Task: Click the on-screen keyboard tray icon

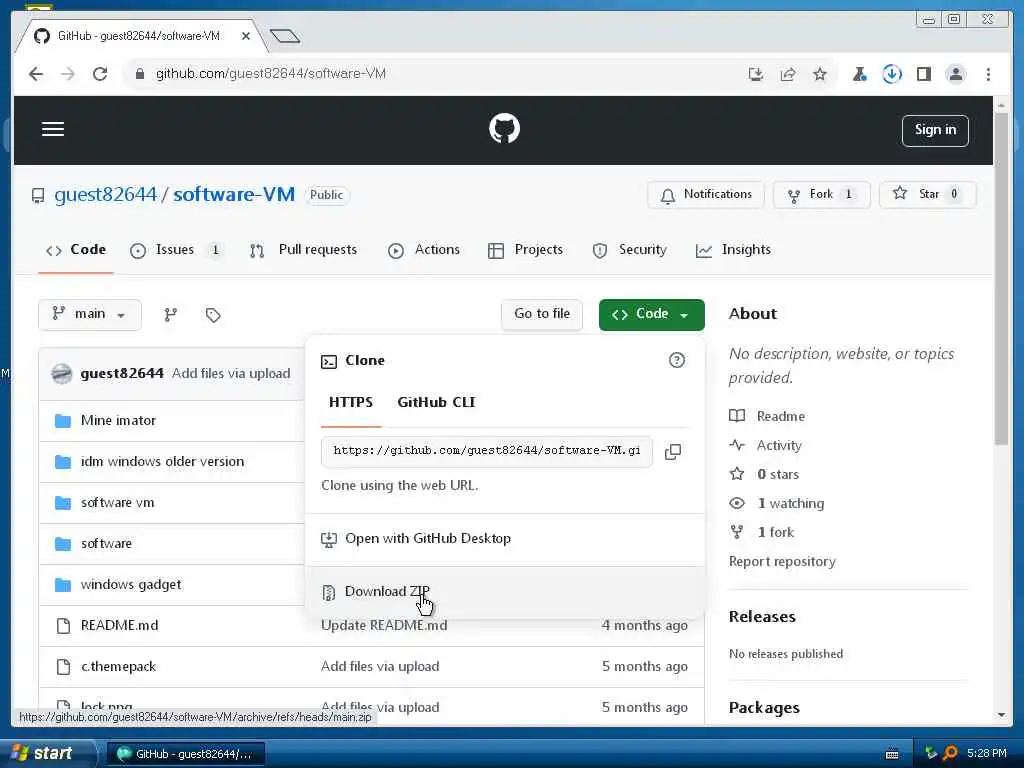Action: point(891,754)
